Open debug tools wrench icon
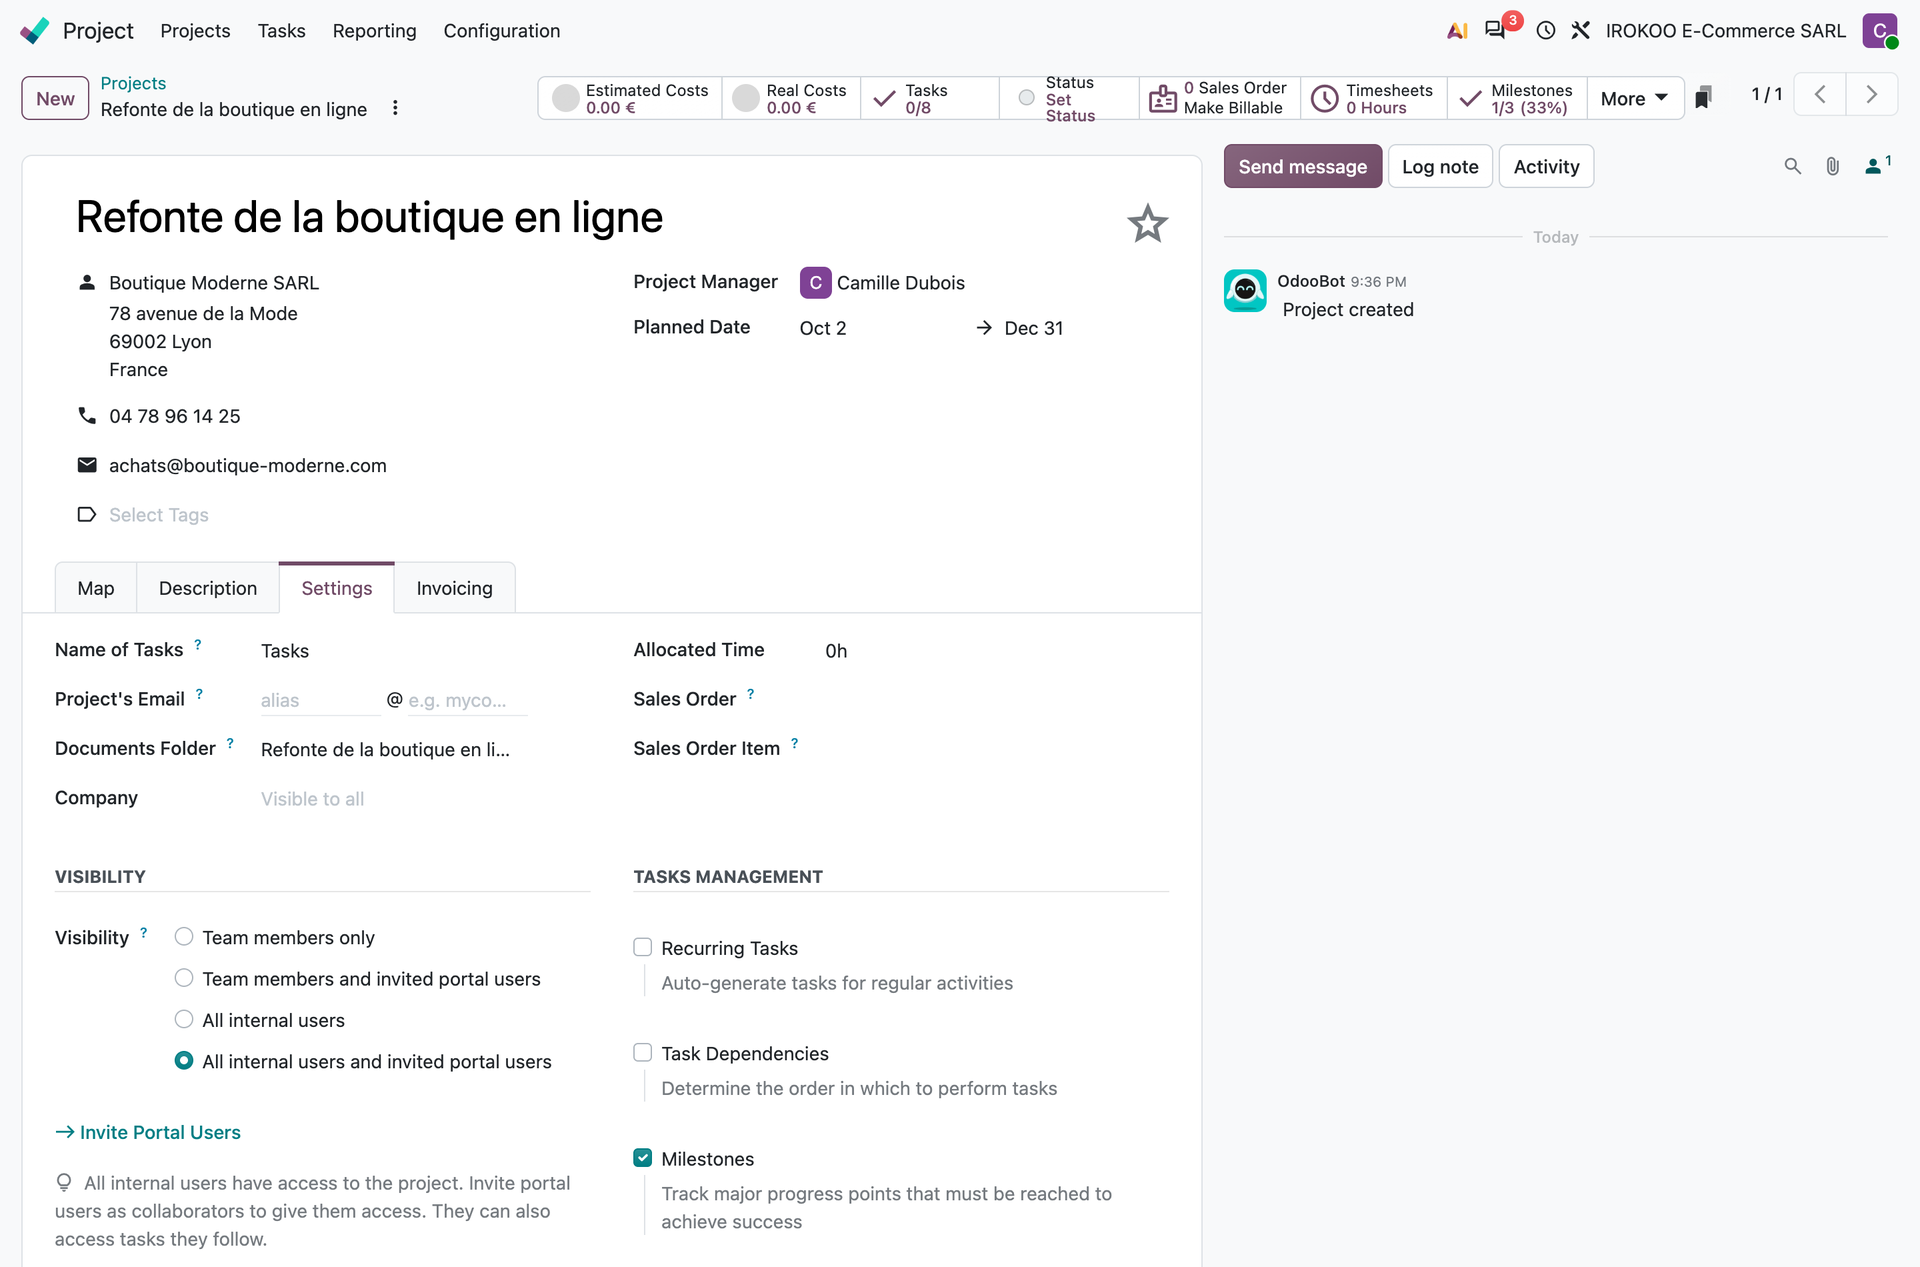Image resolution: width=1920 pixels, height=1267 pixels. pyautogui.click(x=1580, y=30)
